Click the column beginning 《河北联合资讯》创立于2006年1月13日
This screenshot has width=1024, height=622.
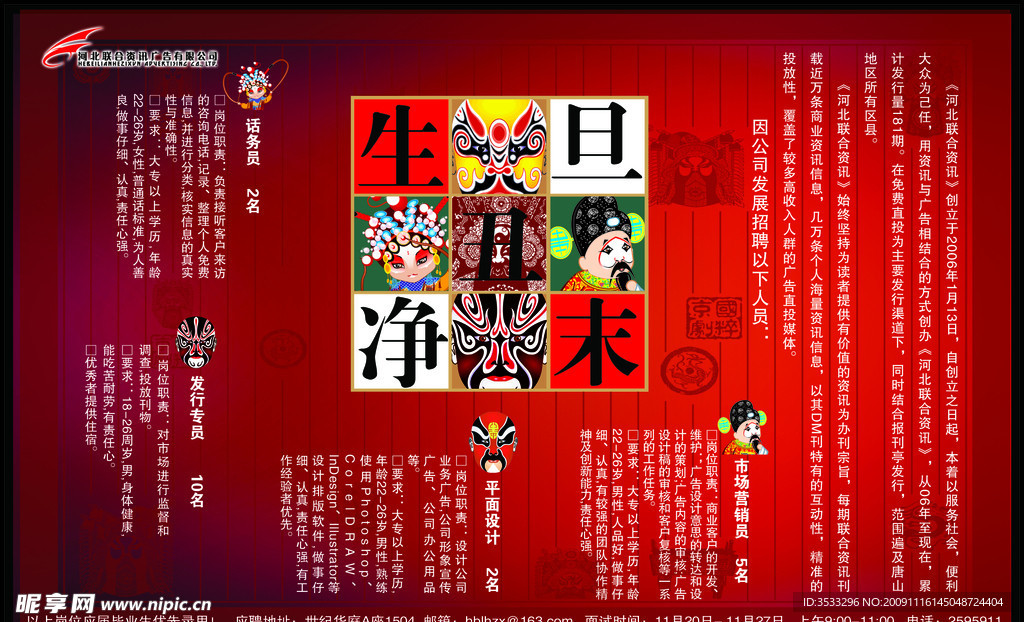point(952,338)
